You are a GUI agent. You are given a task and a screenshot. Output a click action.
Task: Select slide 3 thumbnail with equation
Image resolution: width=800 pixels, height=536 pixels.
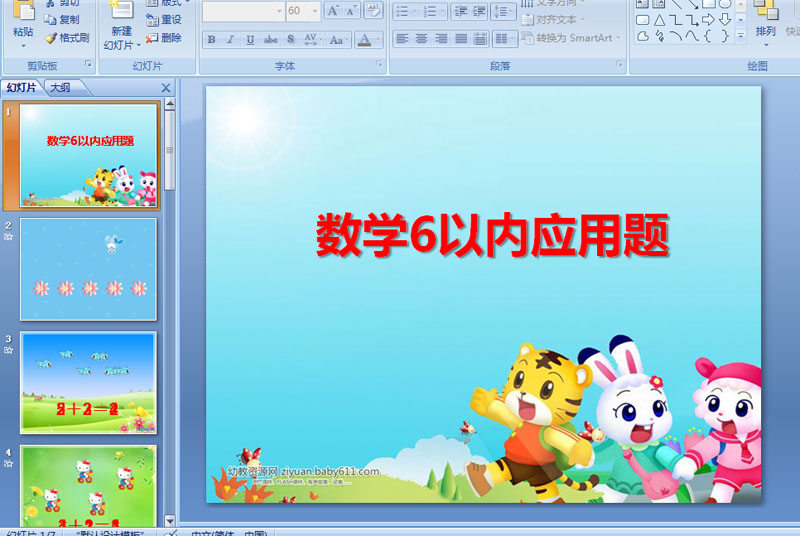[88, 382]
